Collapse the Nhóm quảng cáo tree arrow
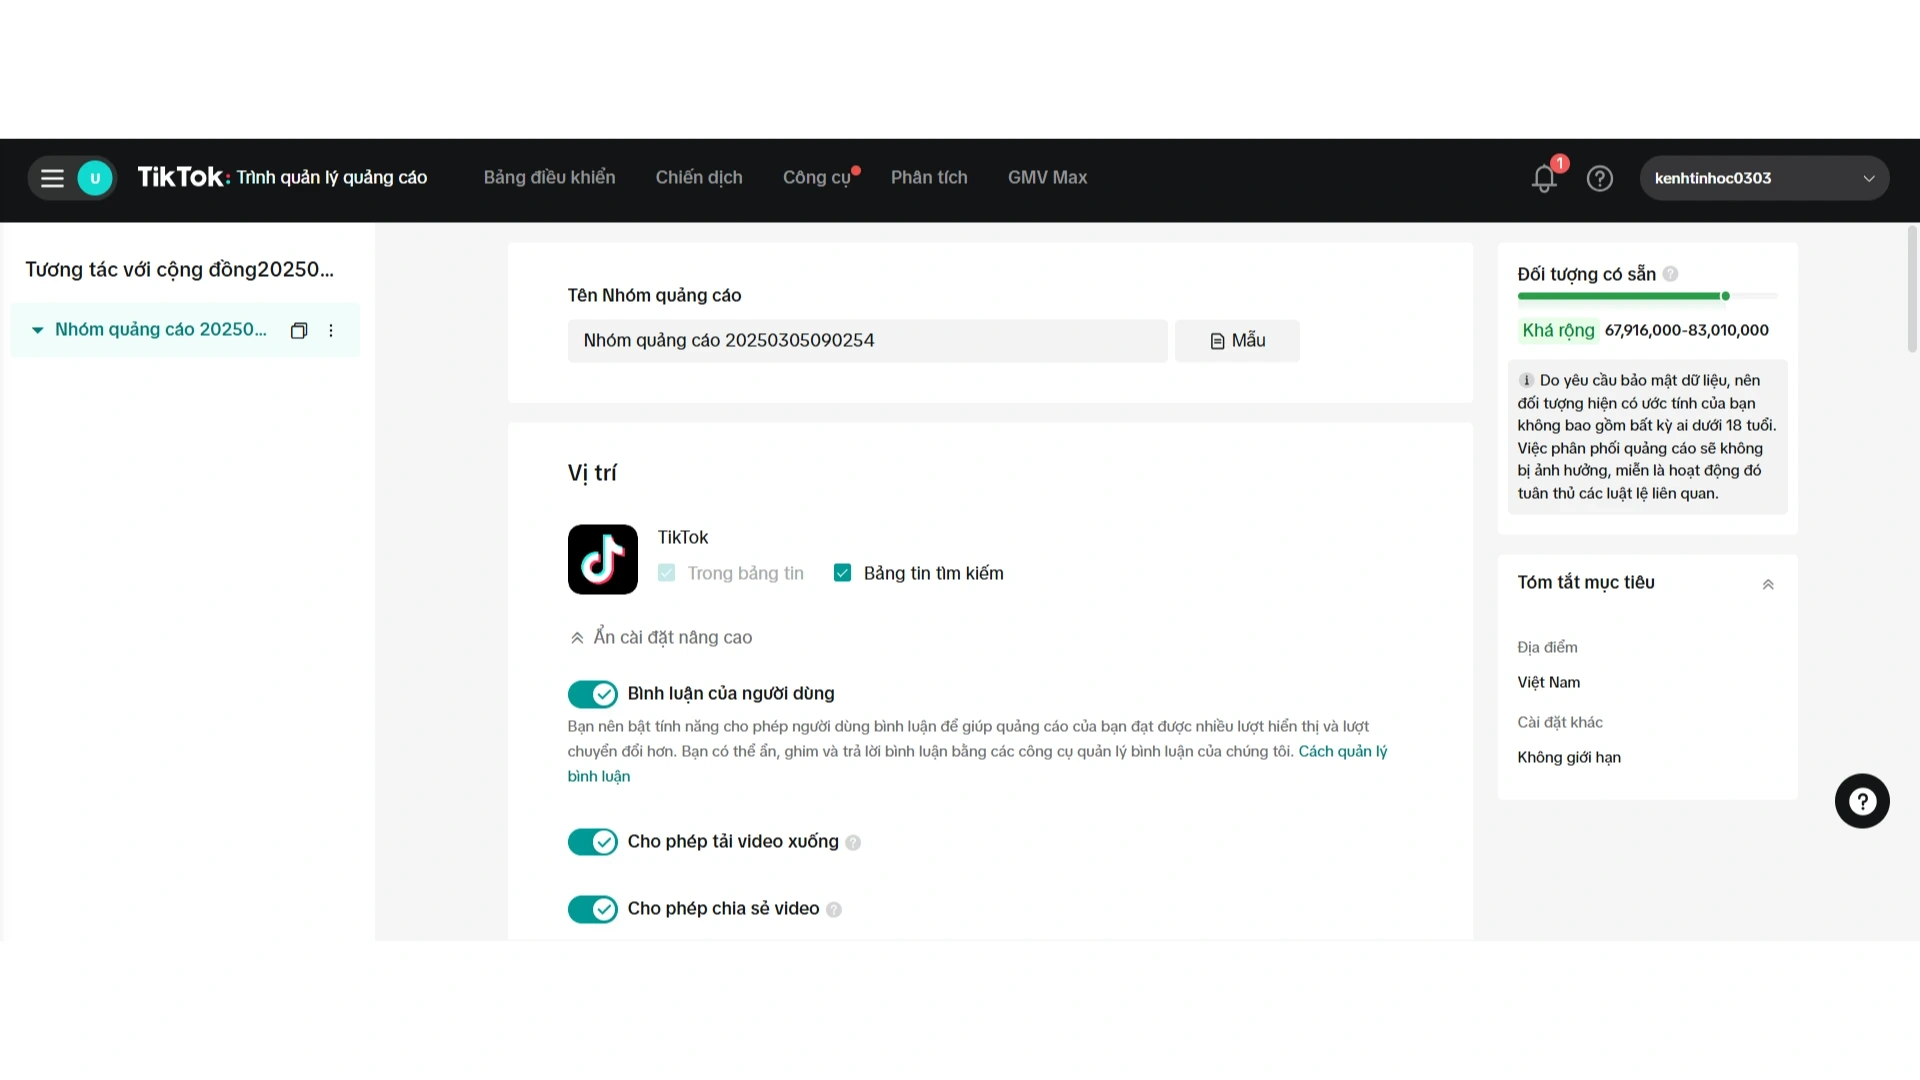Viewport: 1920px width, 1080px height. pos(37,330)
